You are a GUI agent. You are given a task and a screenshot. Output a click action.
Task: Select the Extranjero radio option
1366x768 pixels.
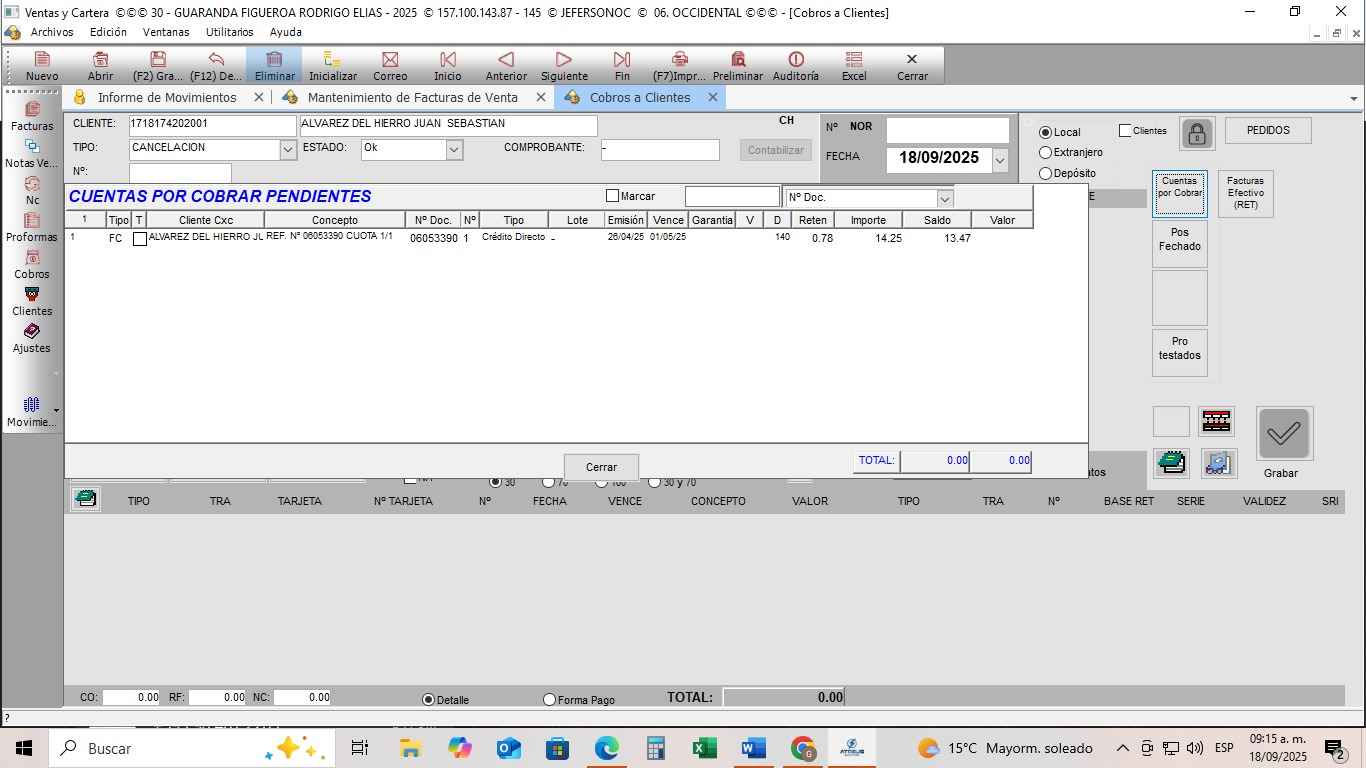point(1046,153)
